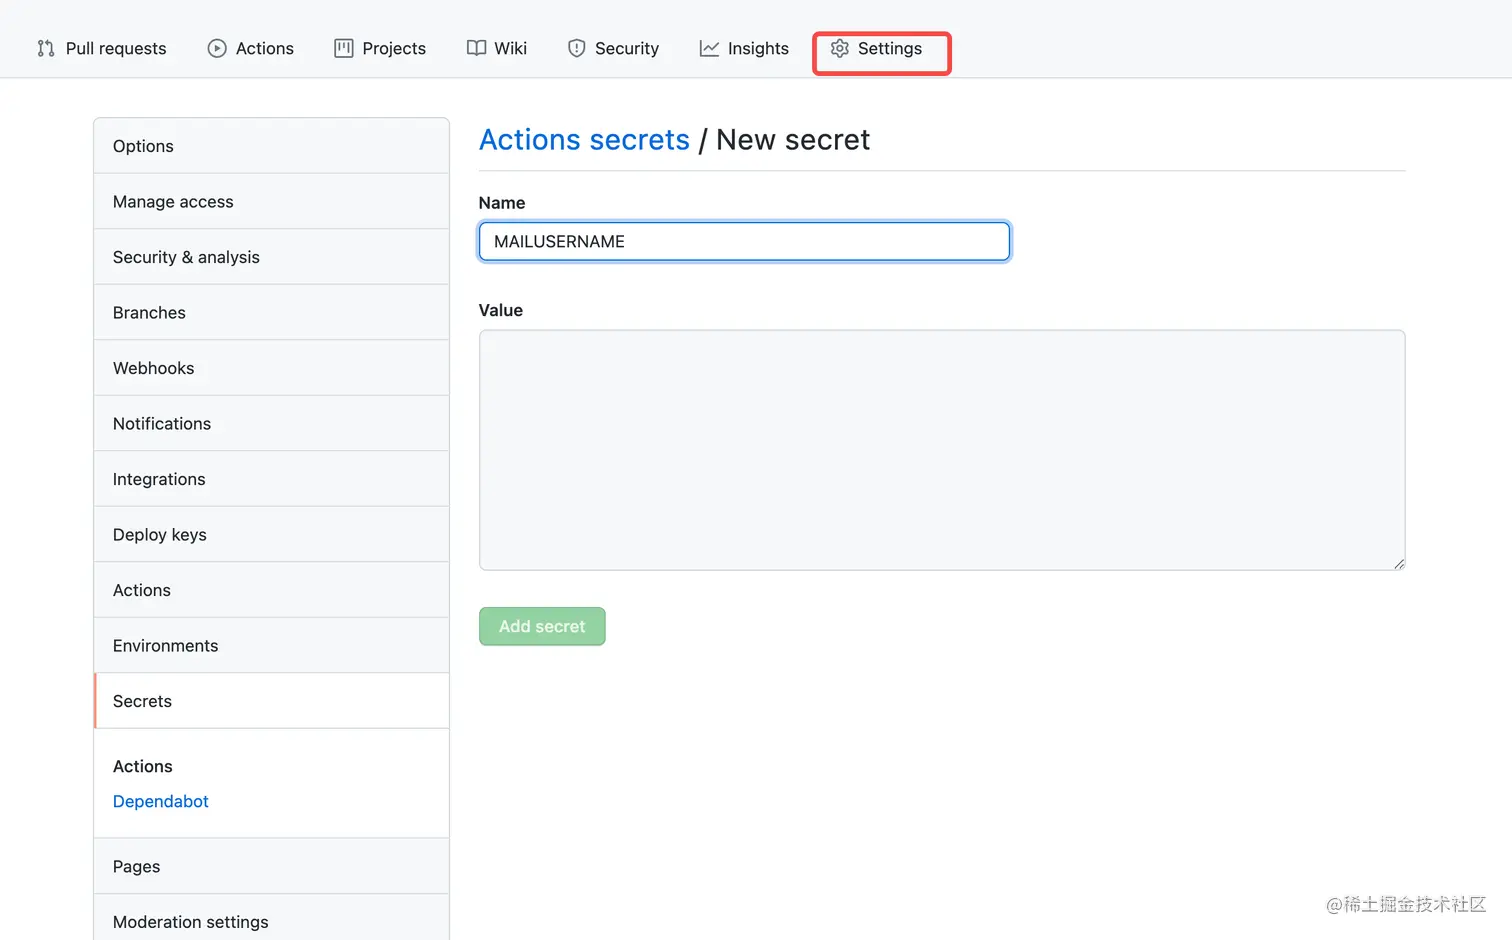
Task: Open Security & analysis settings
Action: [271, 257]
